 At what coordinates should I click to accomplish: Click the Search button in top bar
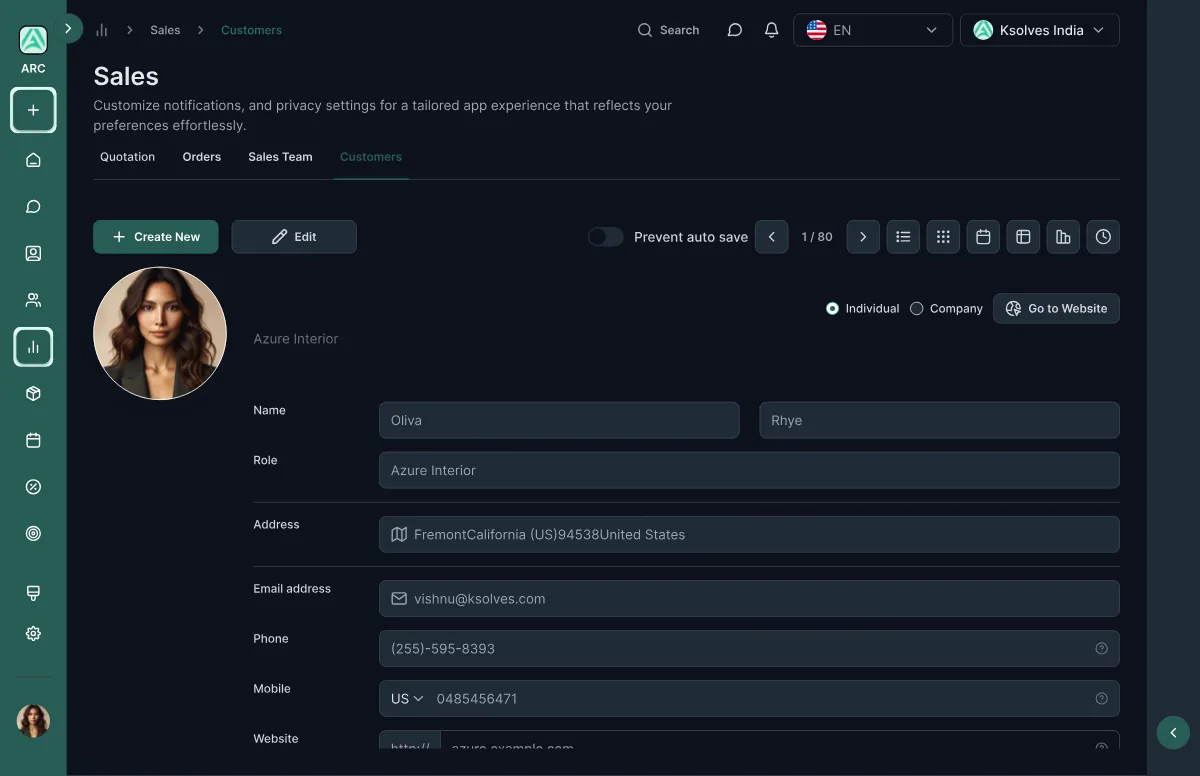(x=669, y=30)
